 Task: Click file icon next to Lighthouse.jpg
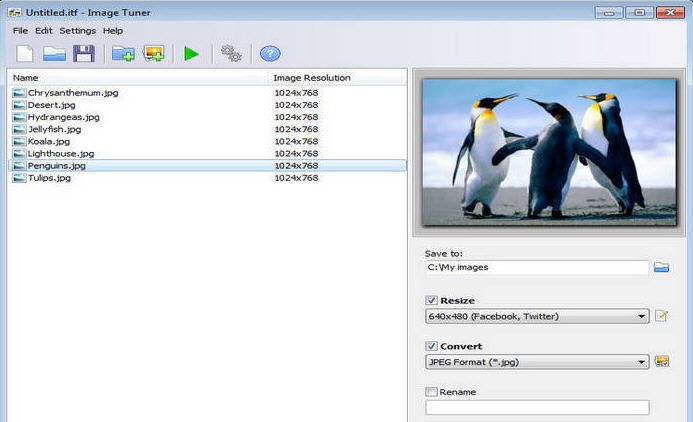(x=19, y=153)
